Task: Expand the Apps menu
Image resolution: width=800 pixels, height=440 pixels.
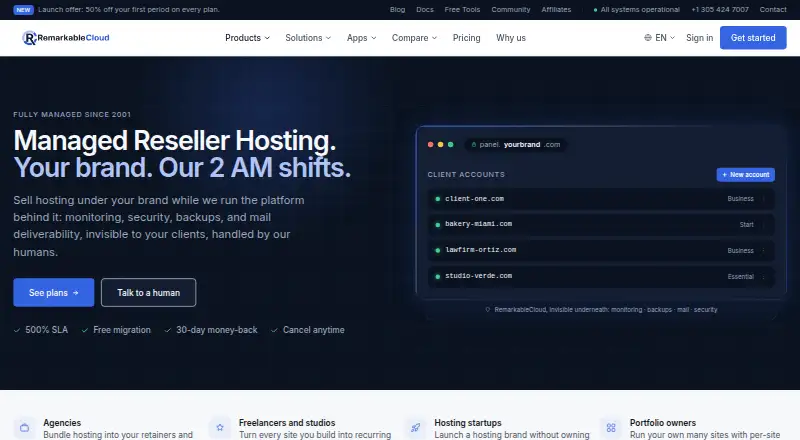Action: 362,38
